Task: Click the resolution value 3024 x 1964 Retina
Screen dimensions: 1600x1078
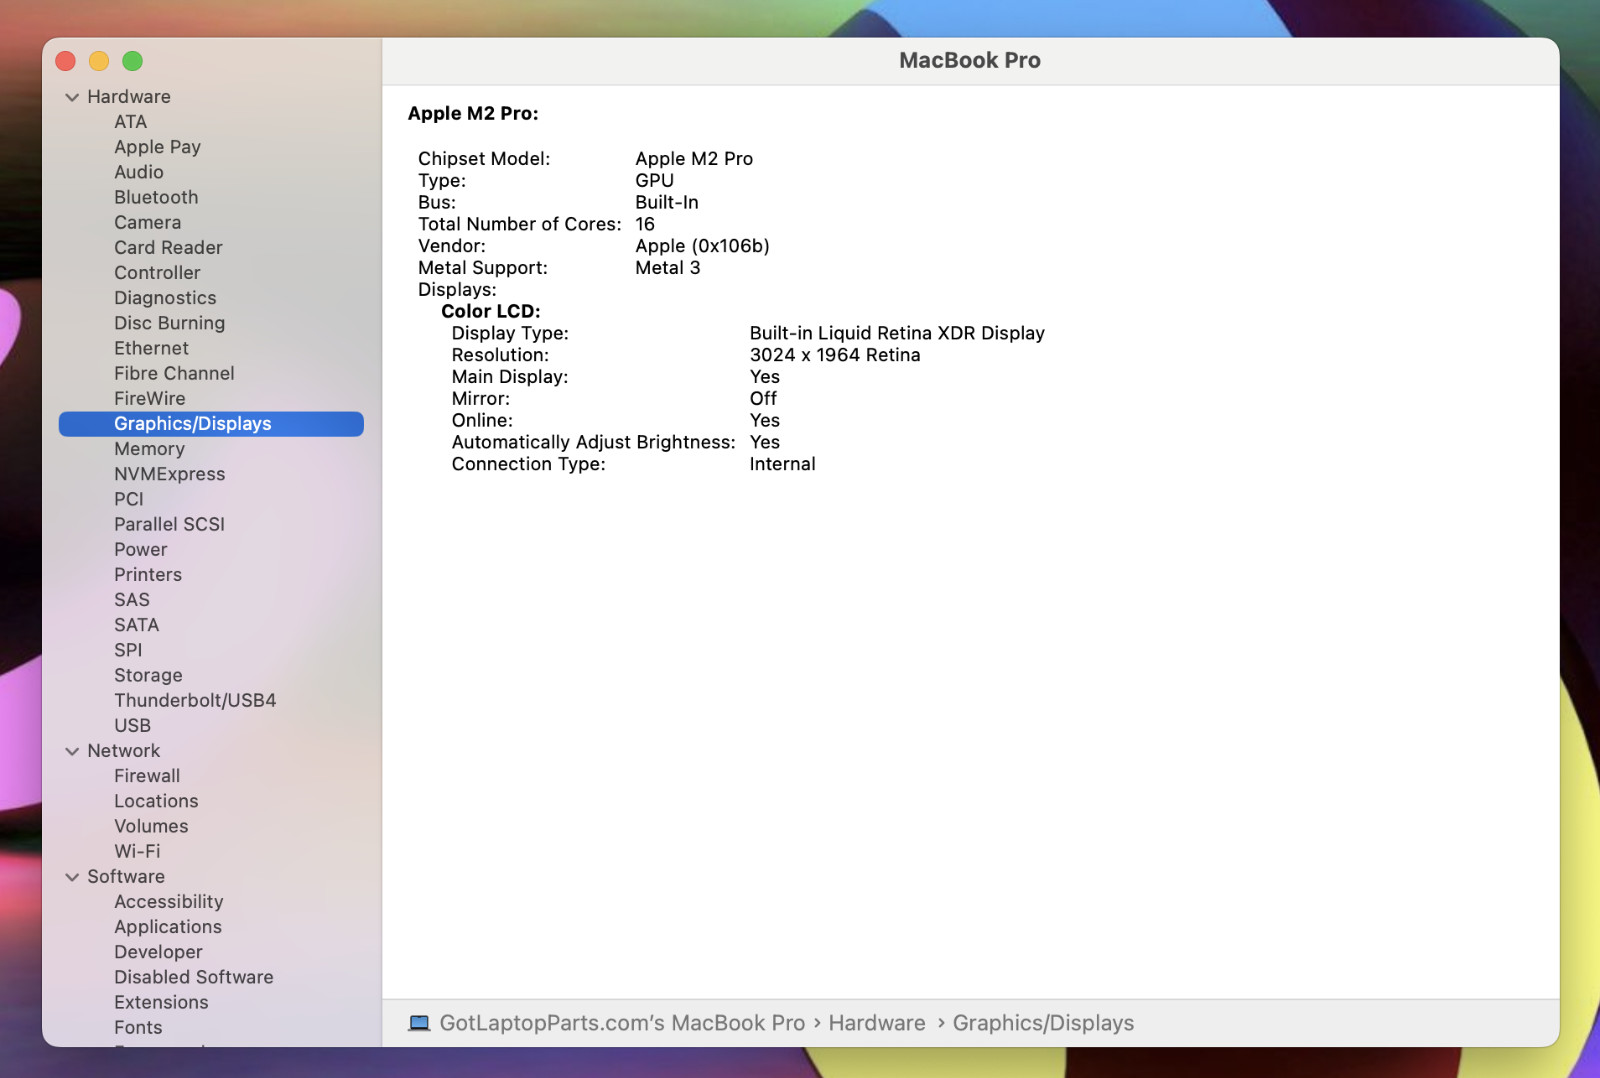Action: tap(835, 355)
